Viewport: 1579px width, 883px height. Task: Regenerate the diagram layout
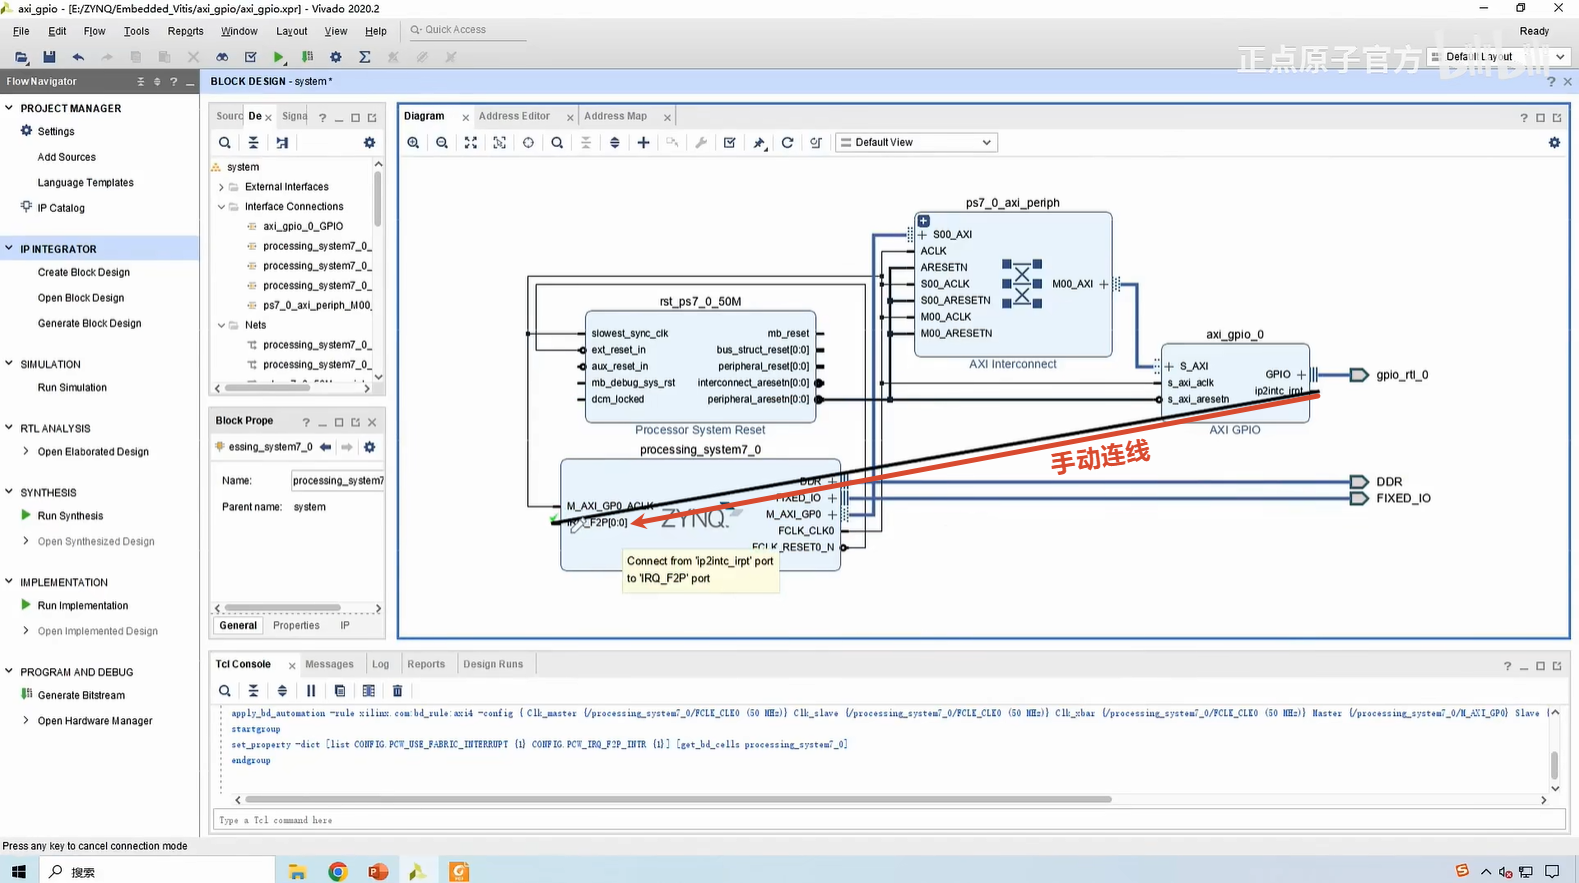788,142
